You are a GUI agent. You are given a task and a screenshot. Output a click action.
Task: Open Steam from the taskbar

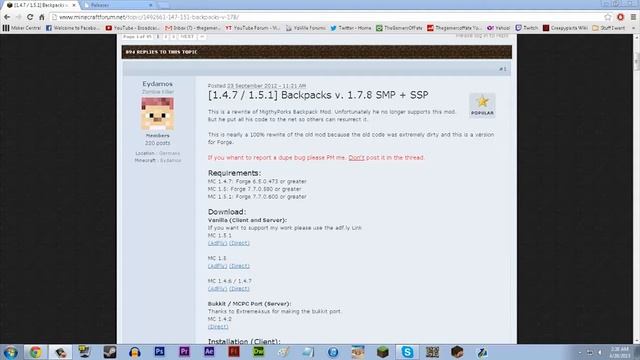click(x=110, y=352)
